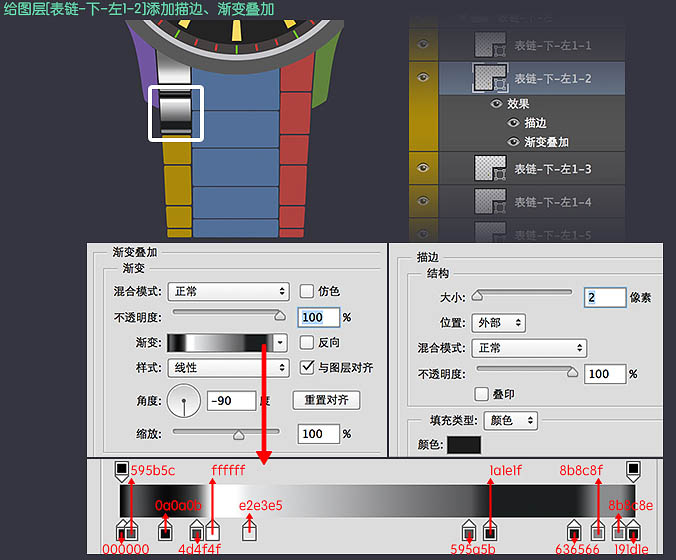Open gradient overlay 混合模式 dropdown
This screenshot has width=676, height=560.
pyautogui.click(x=228, y=291)
